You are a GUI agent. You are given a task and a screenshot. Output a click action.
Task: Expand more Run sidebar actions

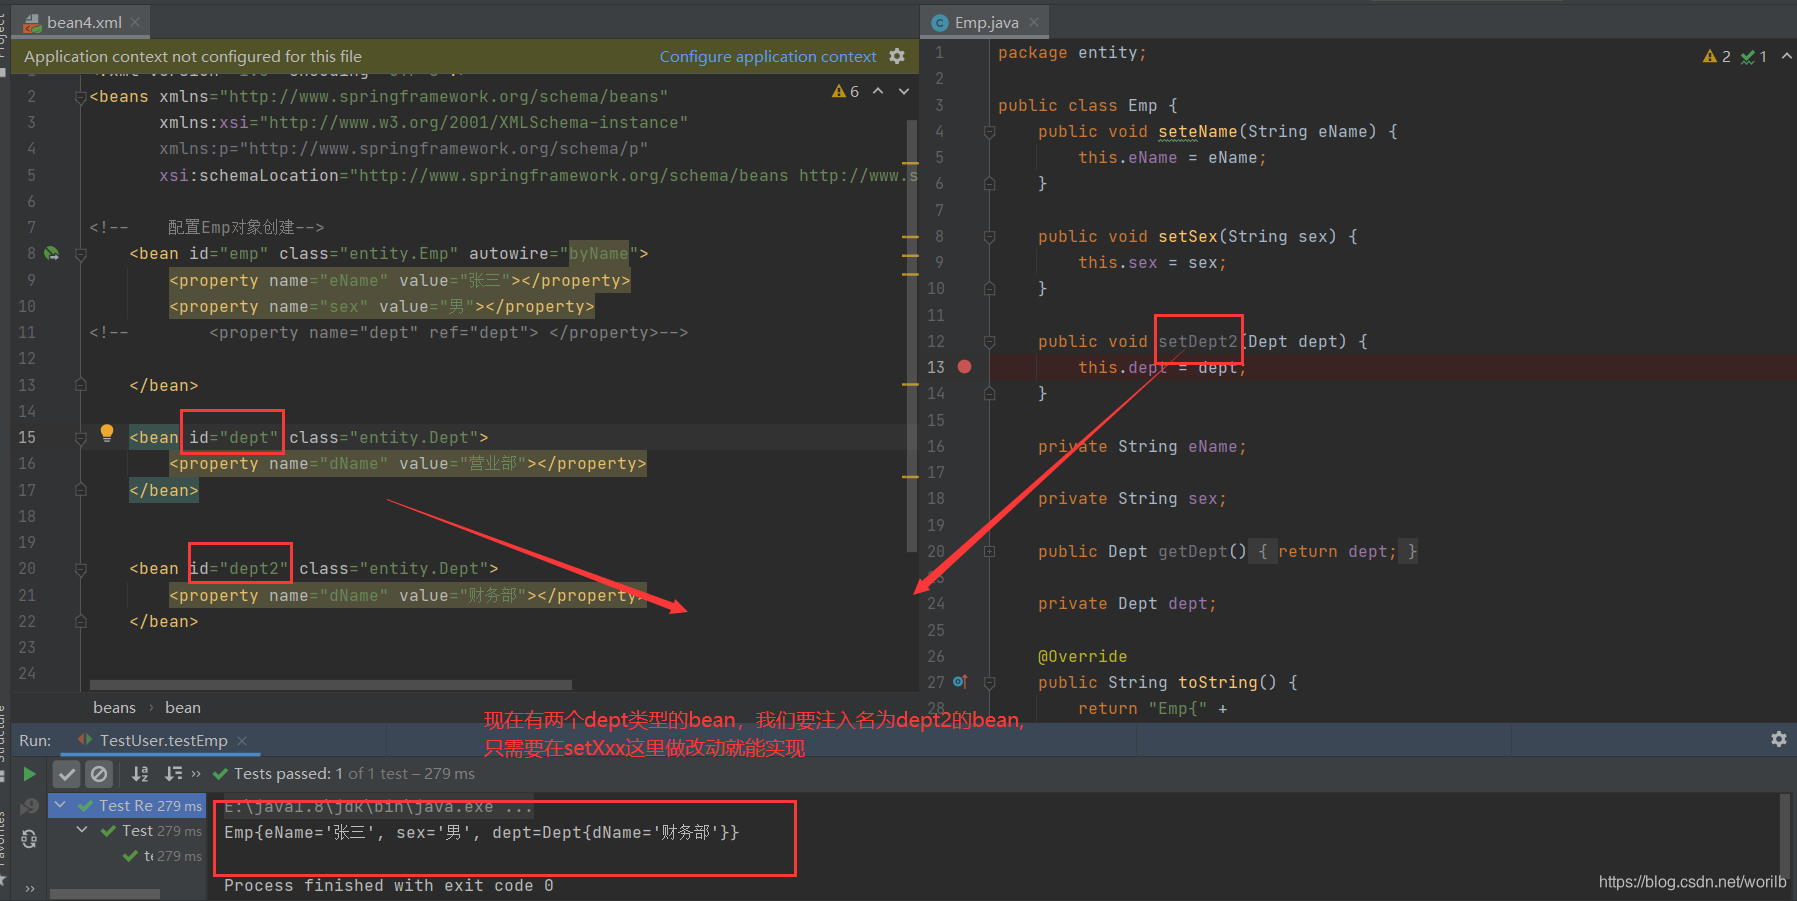(x=29, y=888)
